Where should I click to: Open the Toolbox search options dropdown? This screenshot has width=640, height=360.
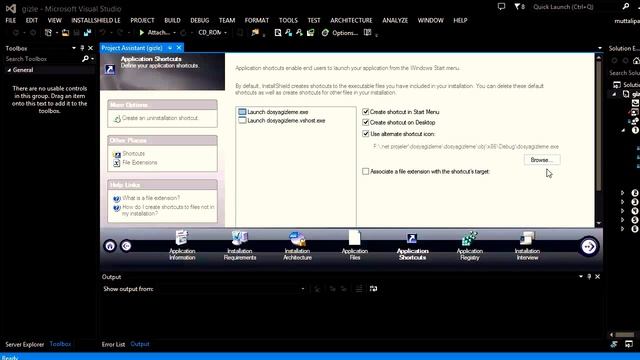[x=93, y=59]
